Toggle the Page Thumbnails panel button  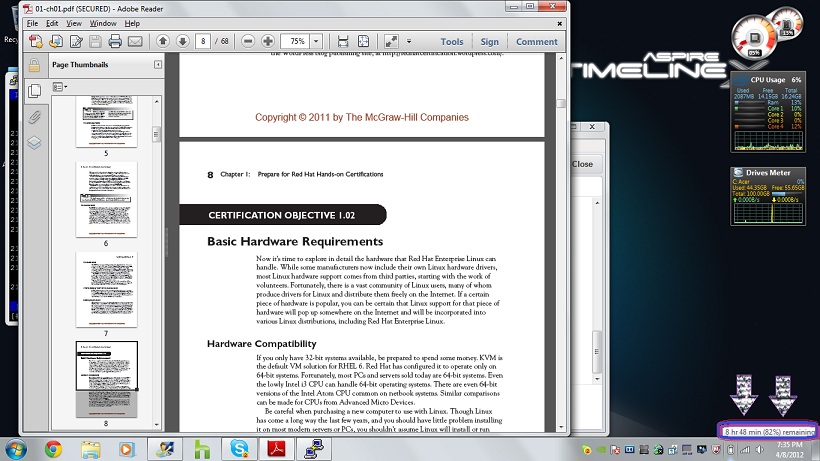(x=34, y=91)
